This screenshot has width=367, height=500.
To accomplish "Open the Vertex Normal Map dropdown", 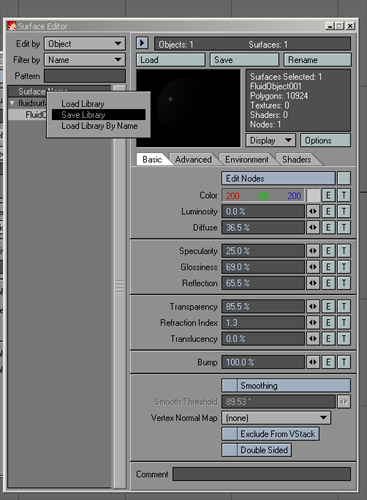I will (x=276, y=418).
